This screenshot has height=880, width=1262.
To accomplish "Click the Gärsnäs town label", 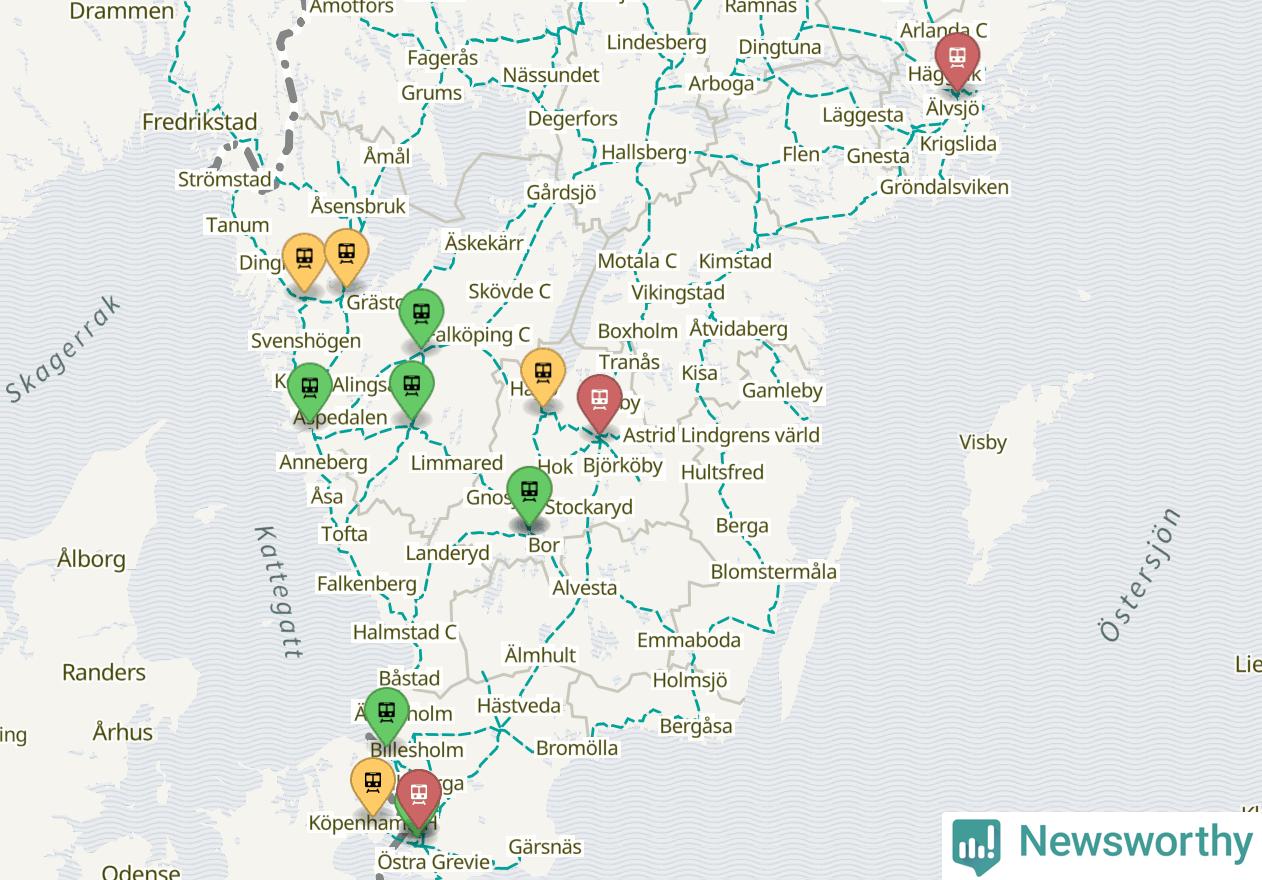I will click(x=545, y=846).
